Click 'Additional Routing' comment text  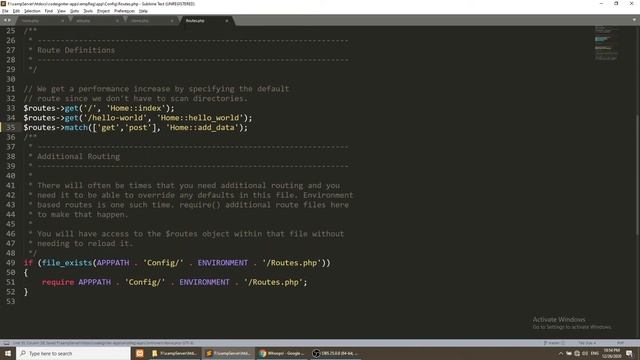[78, 156]
